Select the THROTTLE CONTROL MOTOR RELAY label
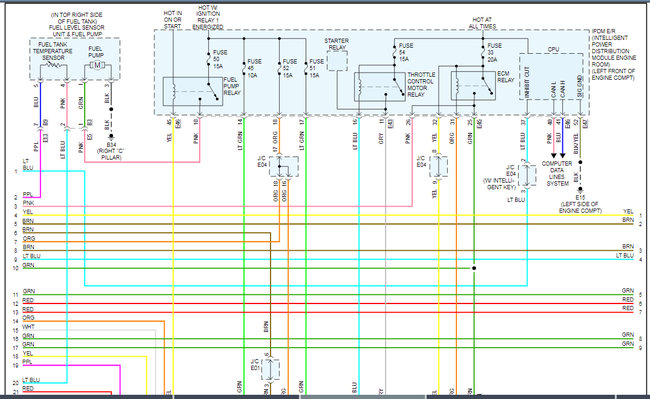This screenshot has height=399, width=650. [x=421, y=85]
